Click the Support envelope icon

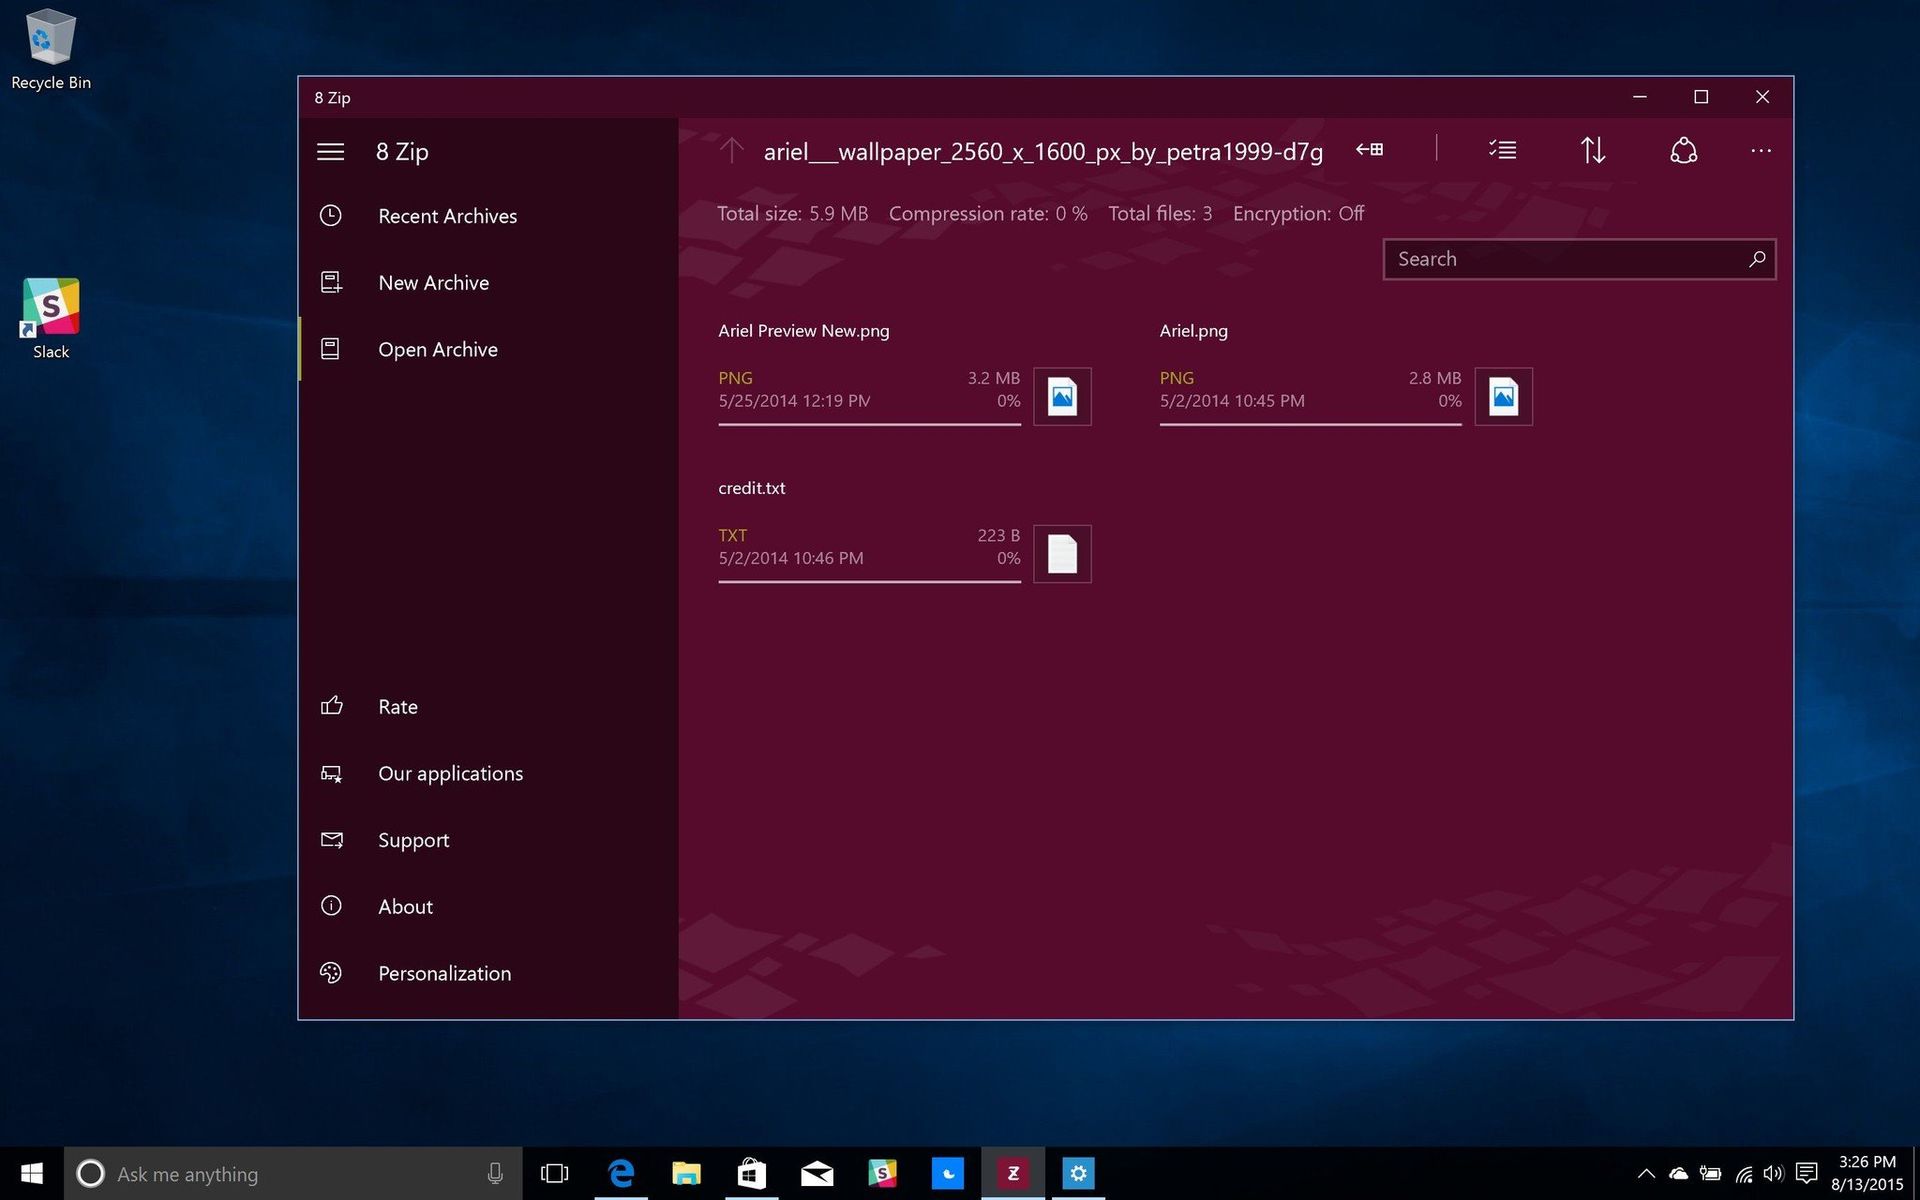tap(331, 839)
